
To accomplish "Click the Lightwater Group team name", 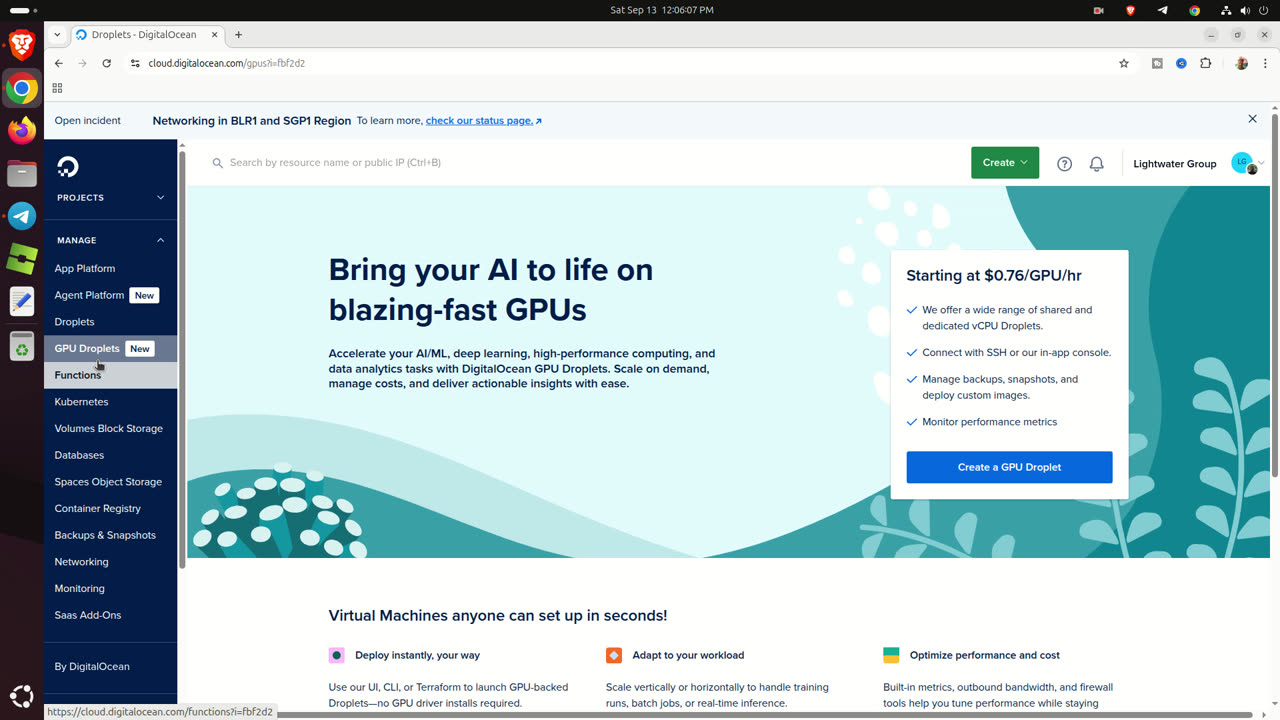I will point(1174,164).
